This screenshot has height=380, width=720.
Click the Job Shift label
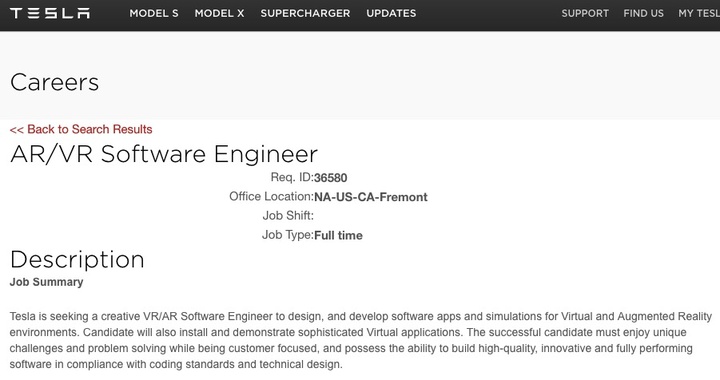[x=288, y=215]
